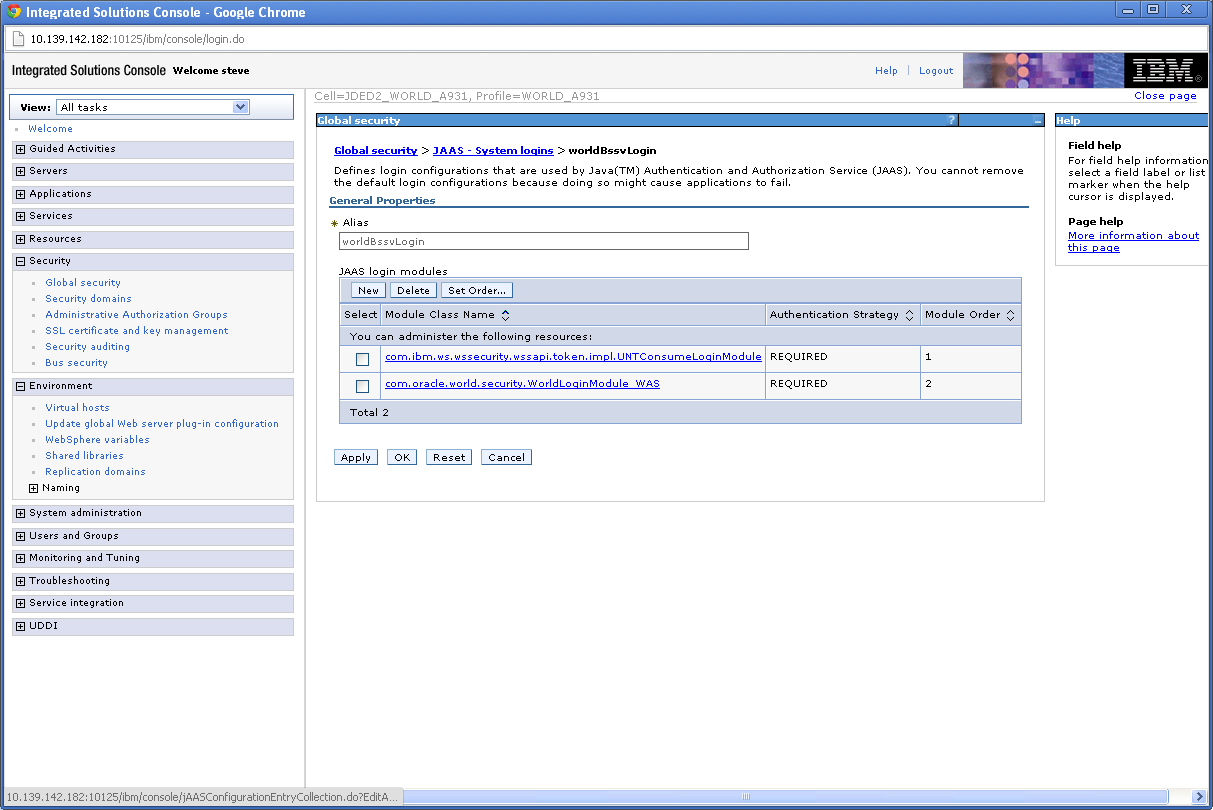1213x810 pixels.
Task: Open SSL certificate and key management
Action: [136, 331]
